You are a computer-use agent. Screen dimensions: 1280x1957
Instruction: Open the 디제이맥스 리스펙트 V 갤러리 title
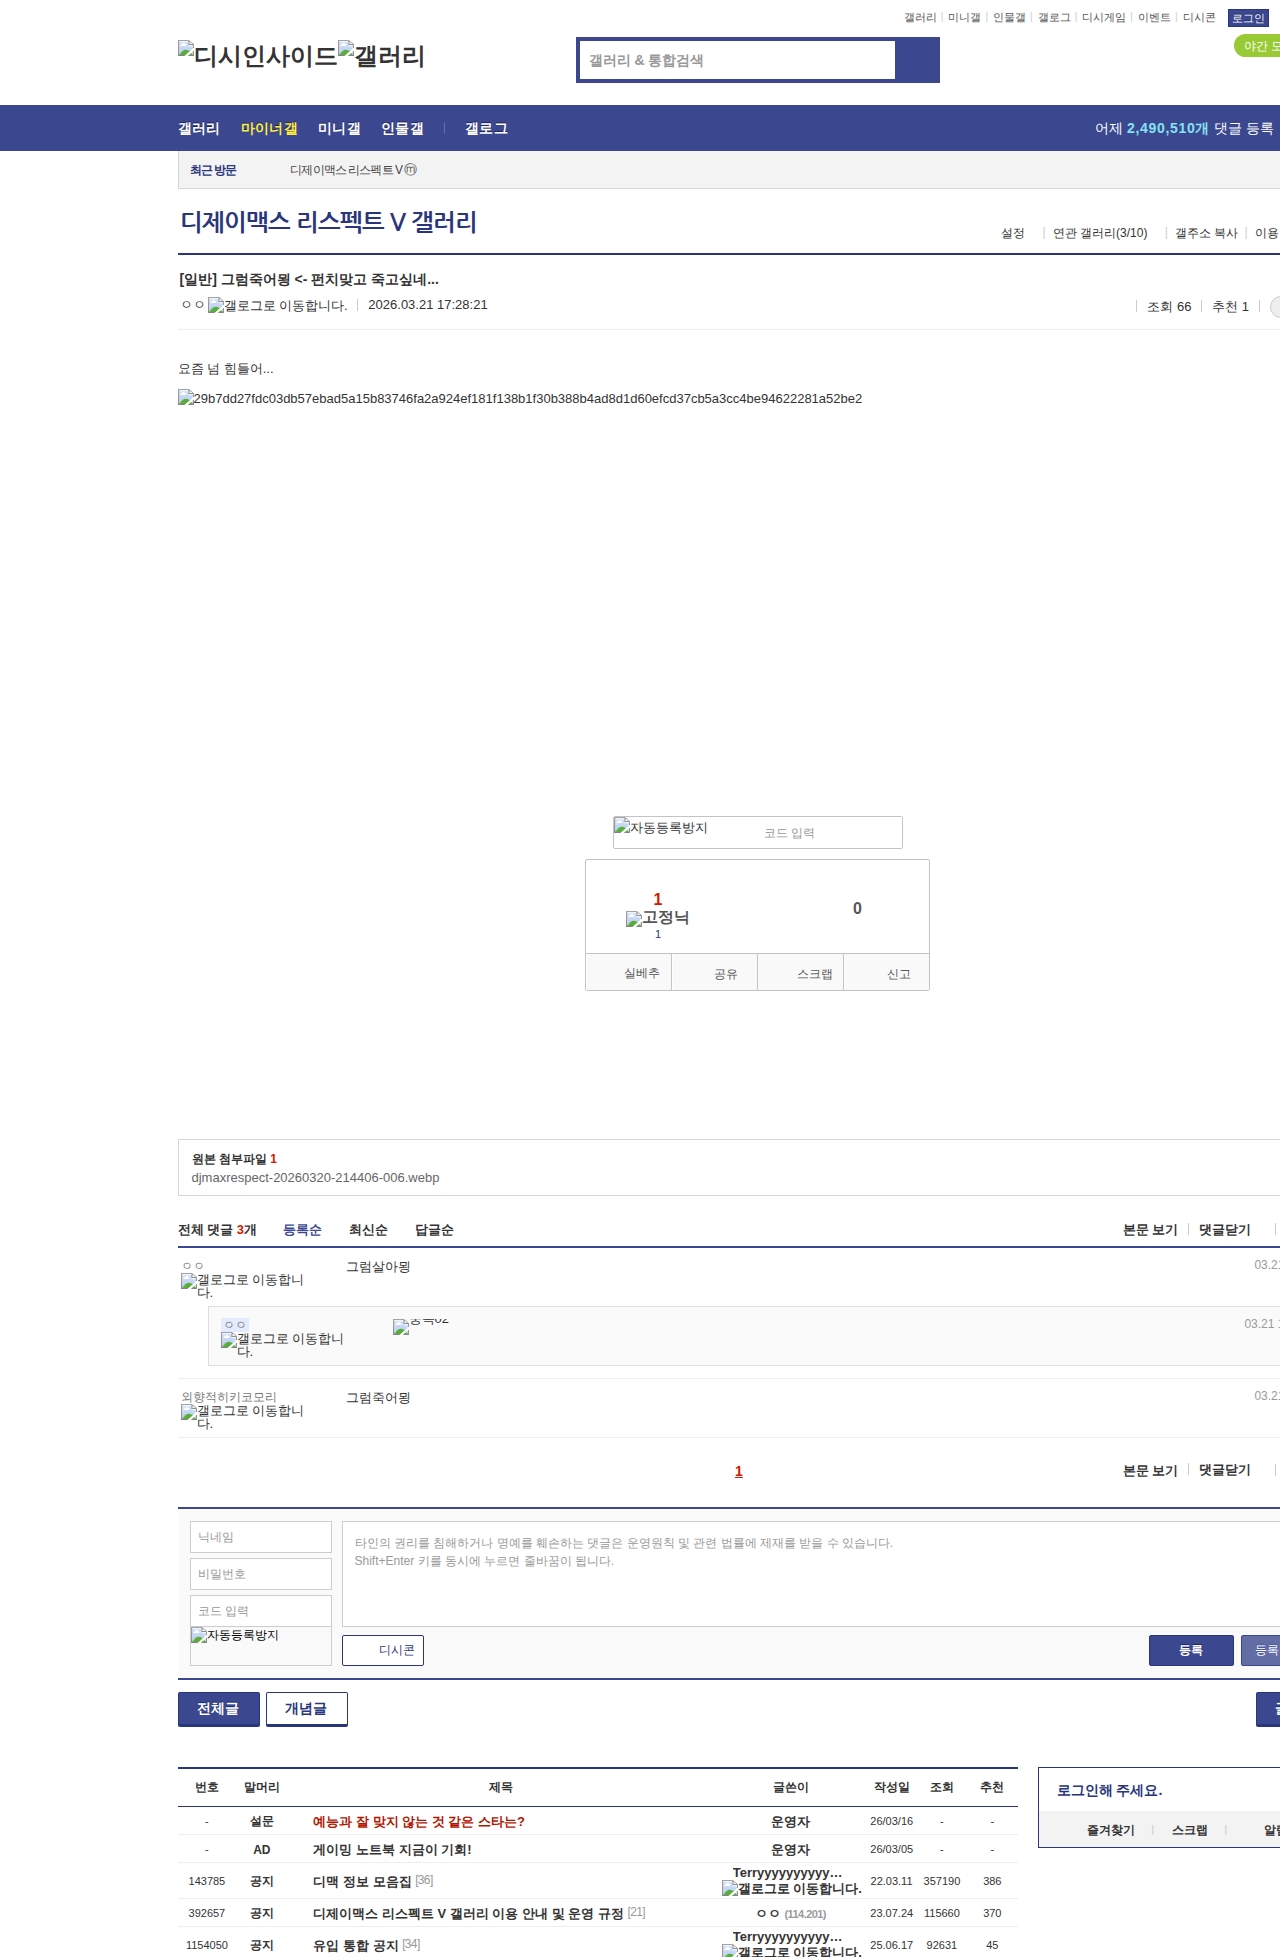coord(328,222)
